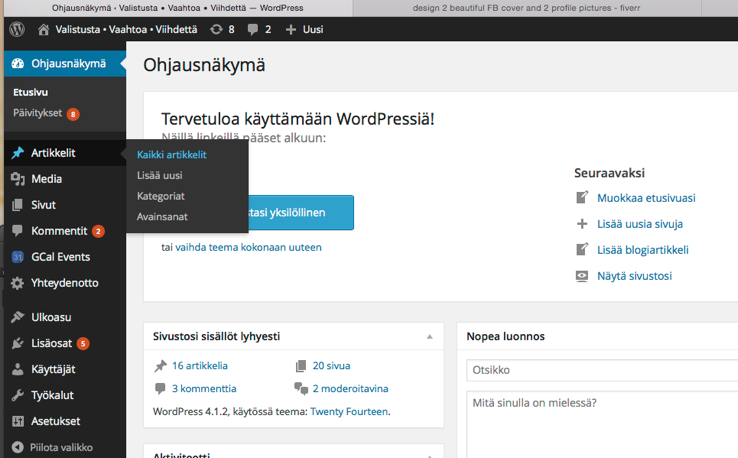
Task: Click the Ulkoasu paintbrush icon
Action: (x=17, y=317)
